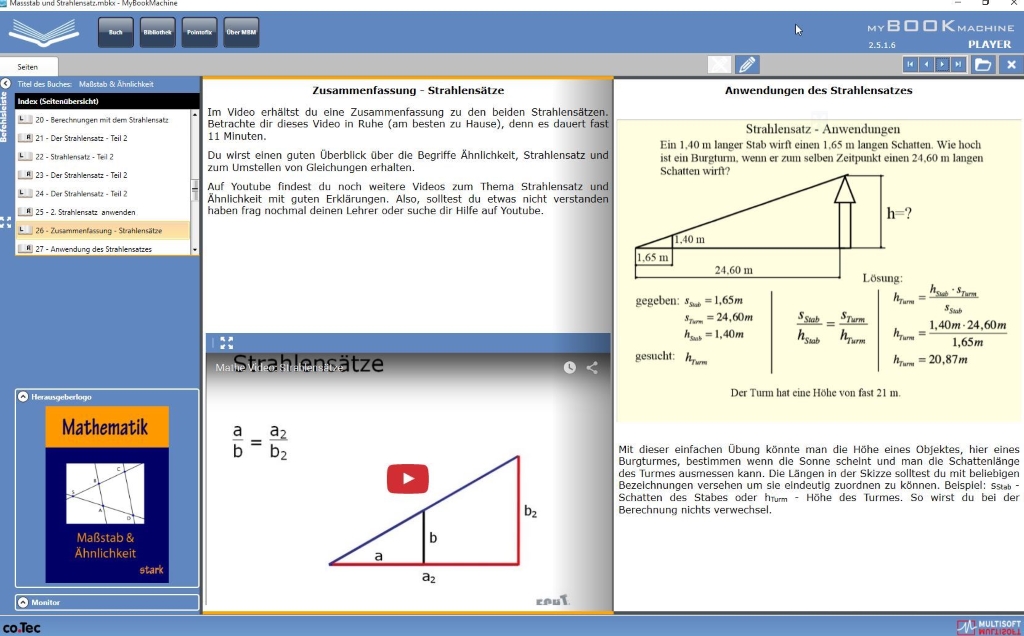
Task: Click the fullscreen arrows icon on the sidebar edge
Action: pyautogui.click(x=6, y=222)
